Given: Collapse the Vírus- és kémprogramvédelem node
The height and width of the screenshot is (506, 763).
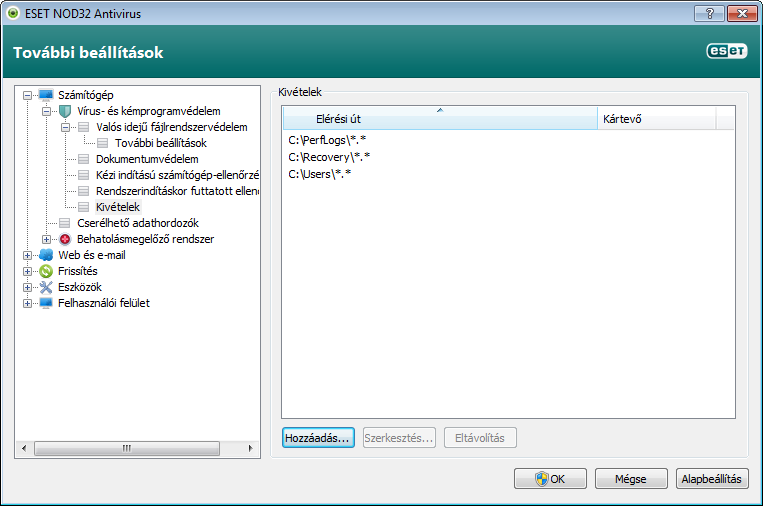Looking at the screenshot, I should (47, 111).
